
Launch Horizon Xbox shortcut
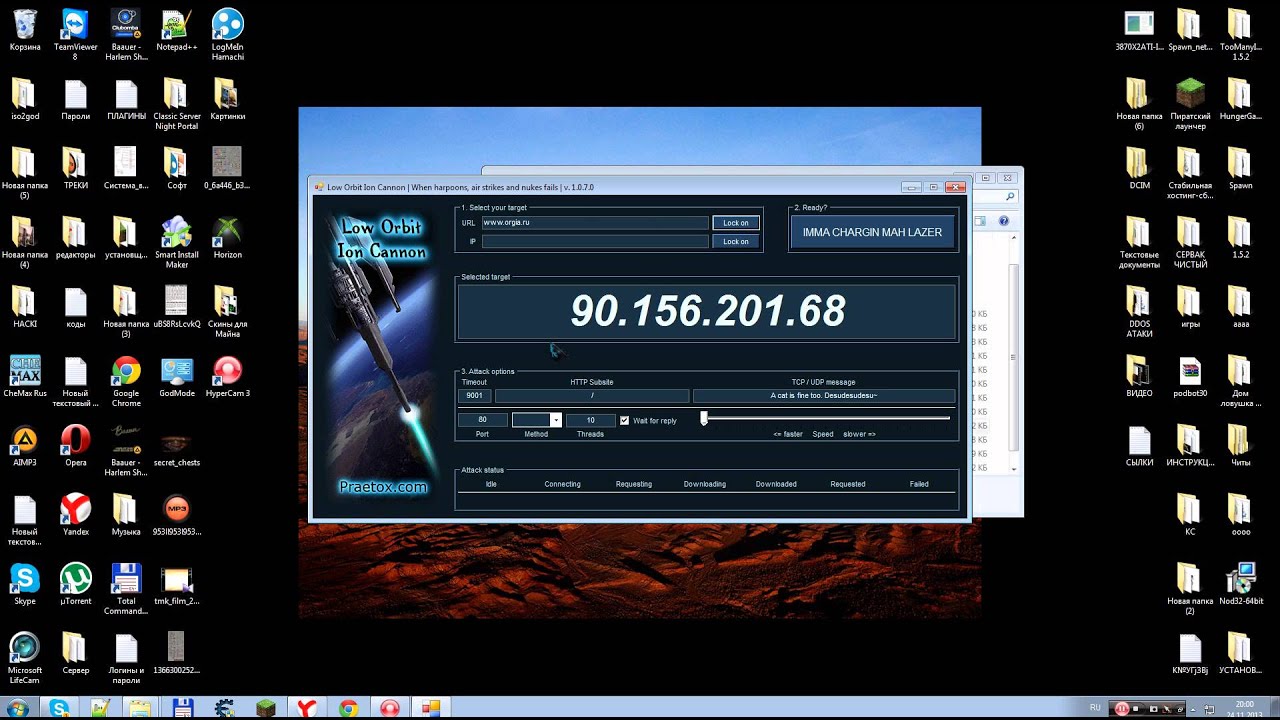coord(227,238)
